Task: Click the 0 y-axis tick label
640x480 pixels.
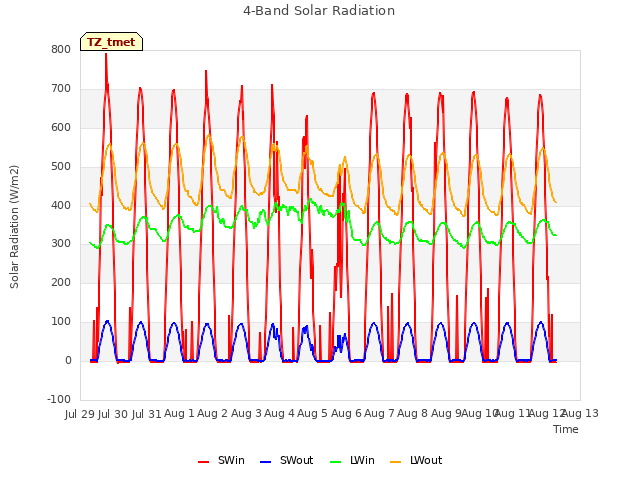Action: pos(68,361)
